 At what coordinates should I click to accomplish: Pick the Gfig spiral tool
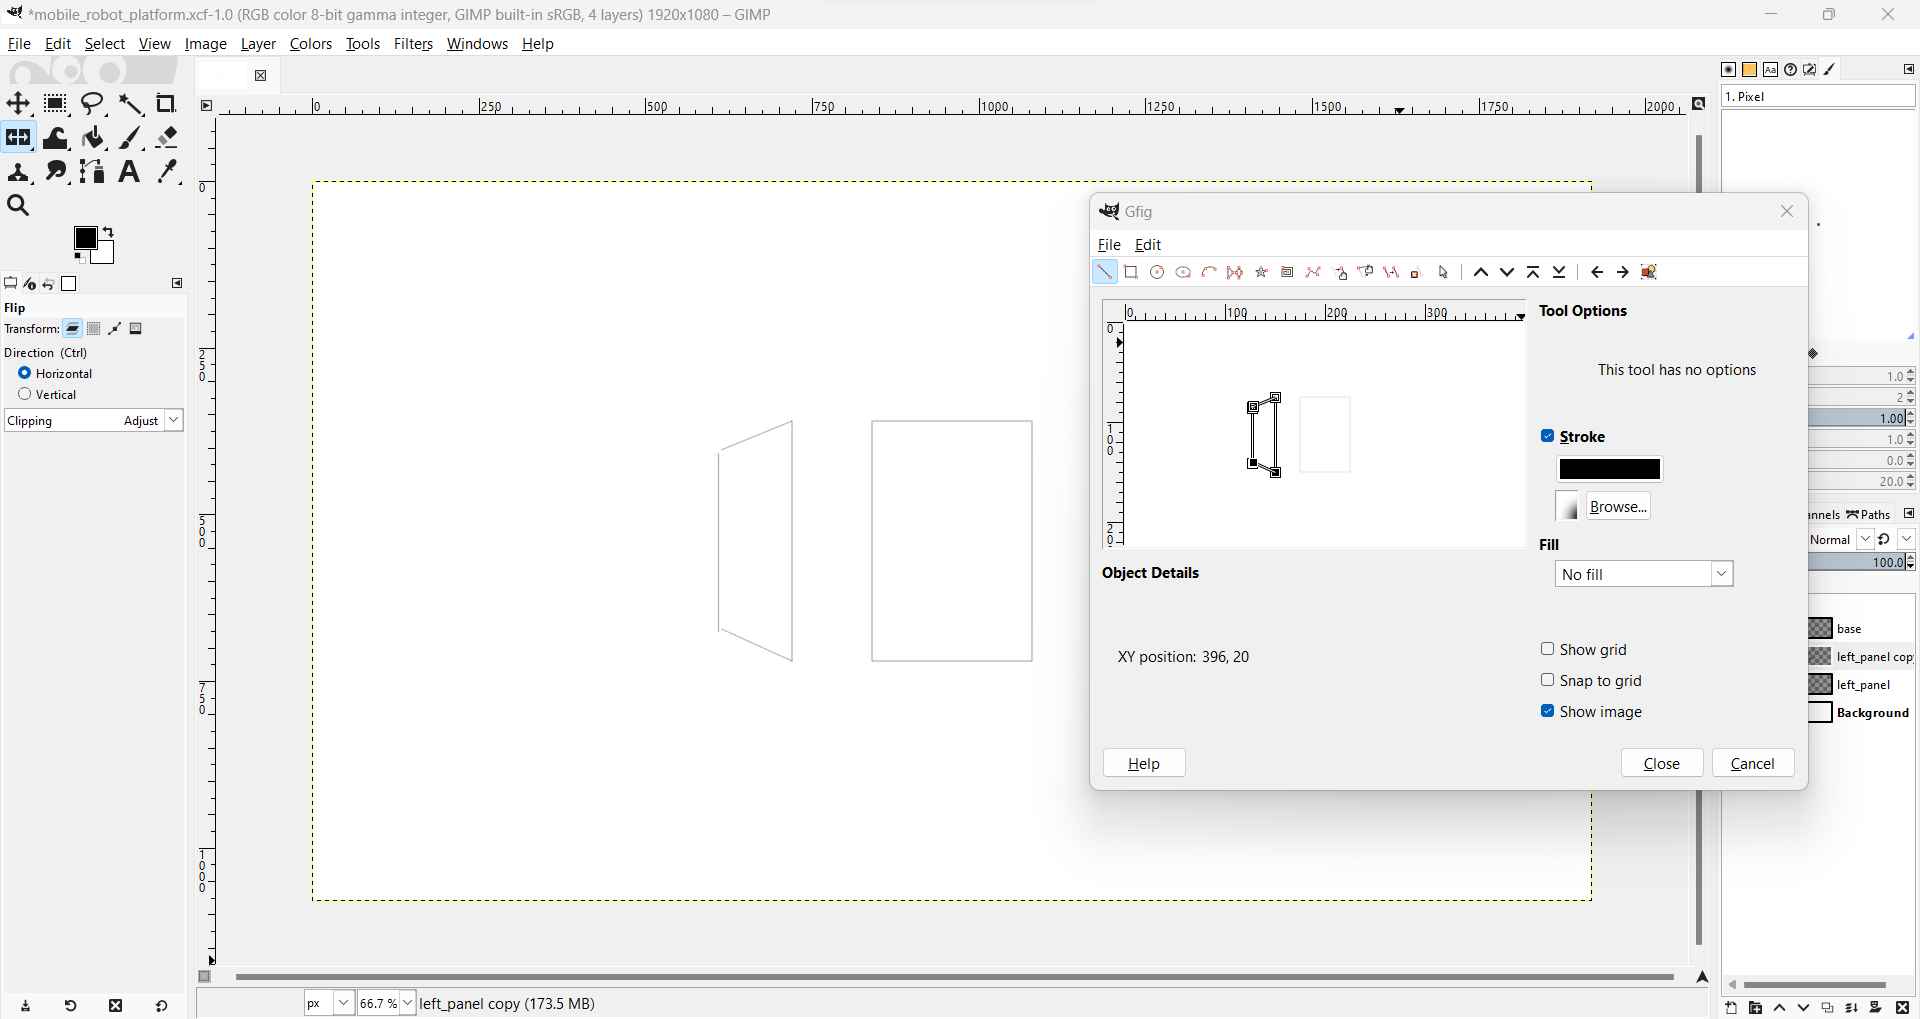pos(1288,273)
